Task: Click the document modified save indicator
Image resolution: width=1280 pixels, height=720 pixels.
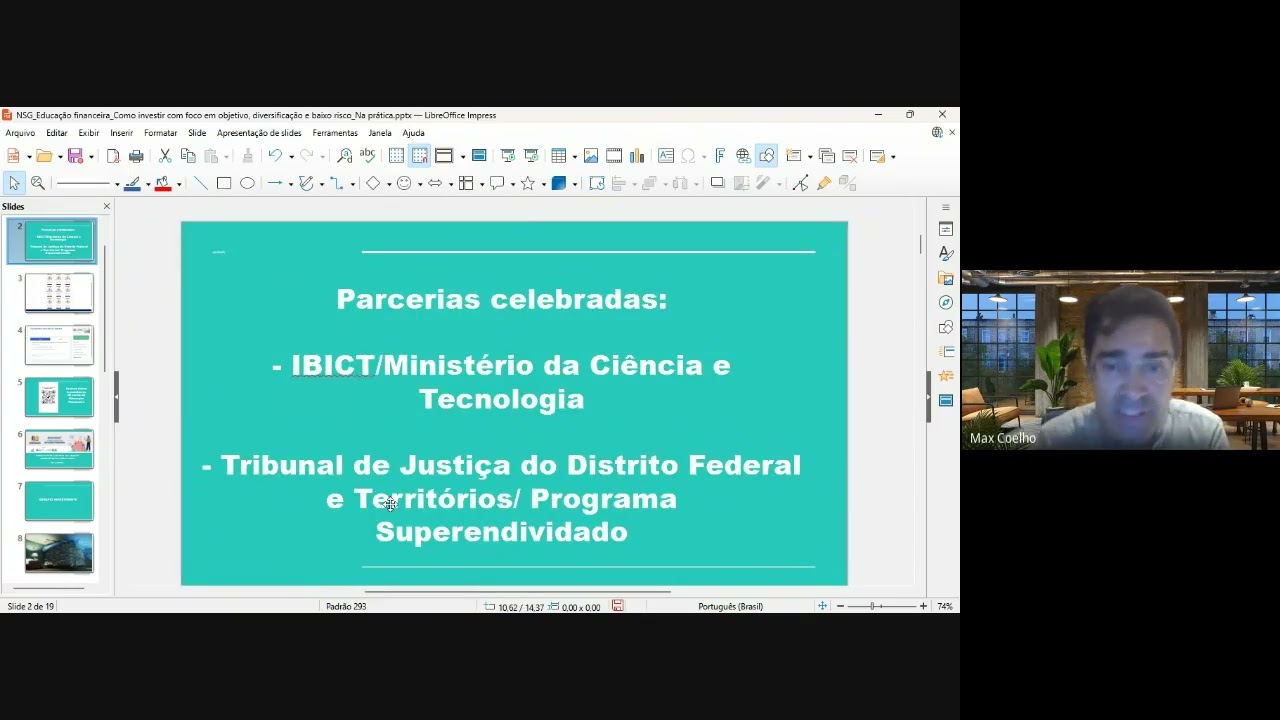Action: click(618, 606)
